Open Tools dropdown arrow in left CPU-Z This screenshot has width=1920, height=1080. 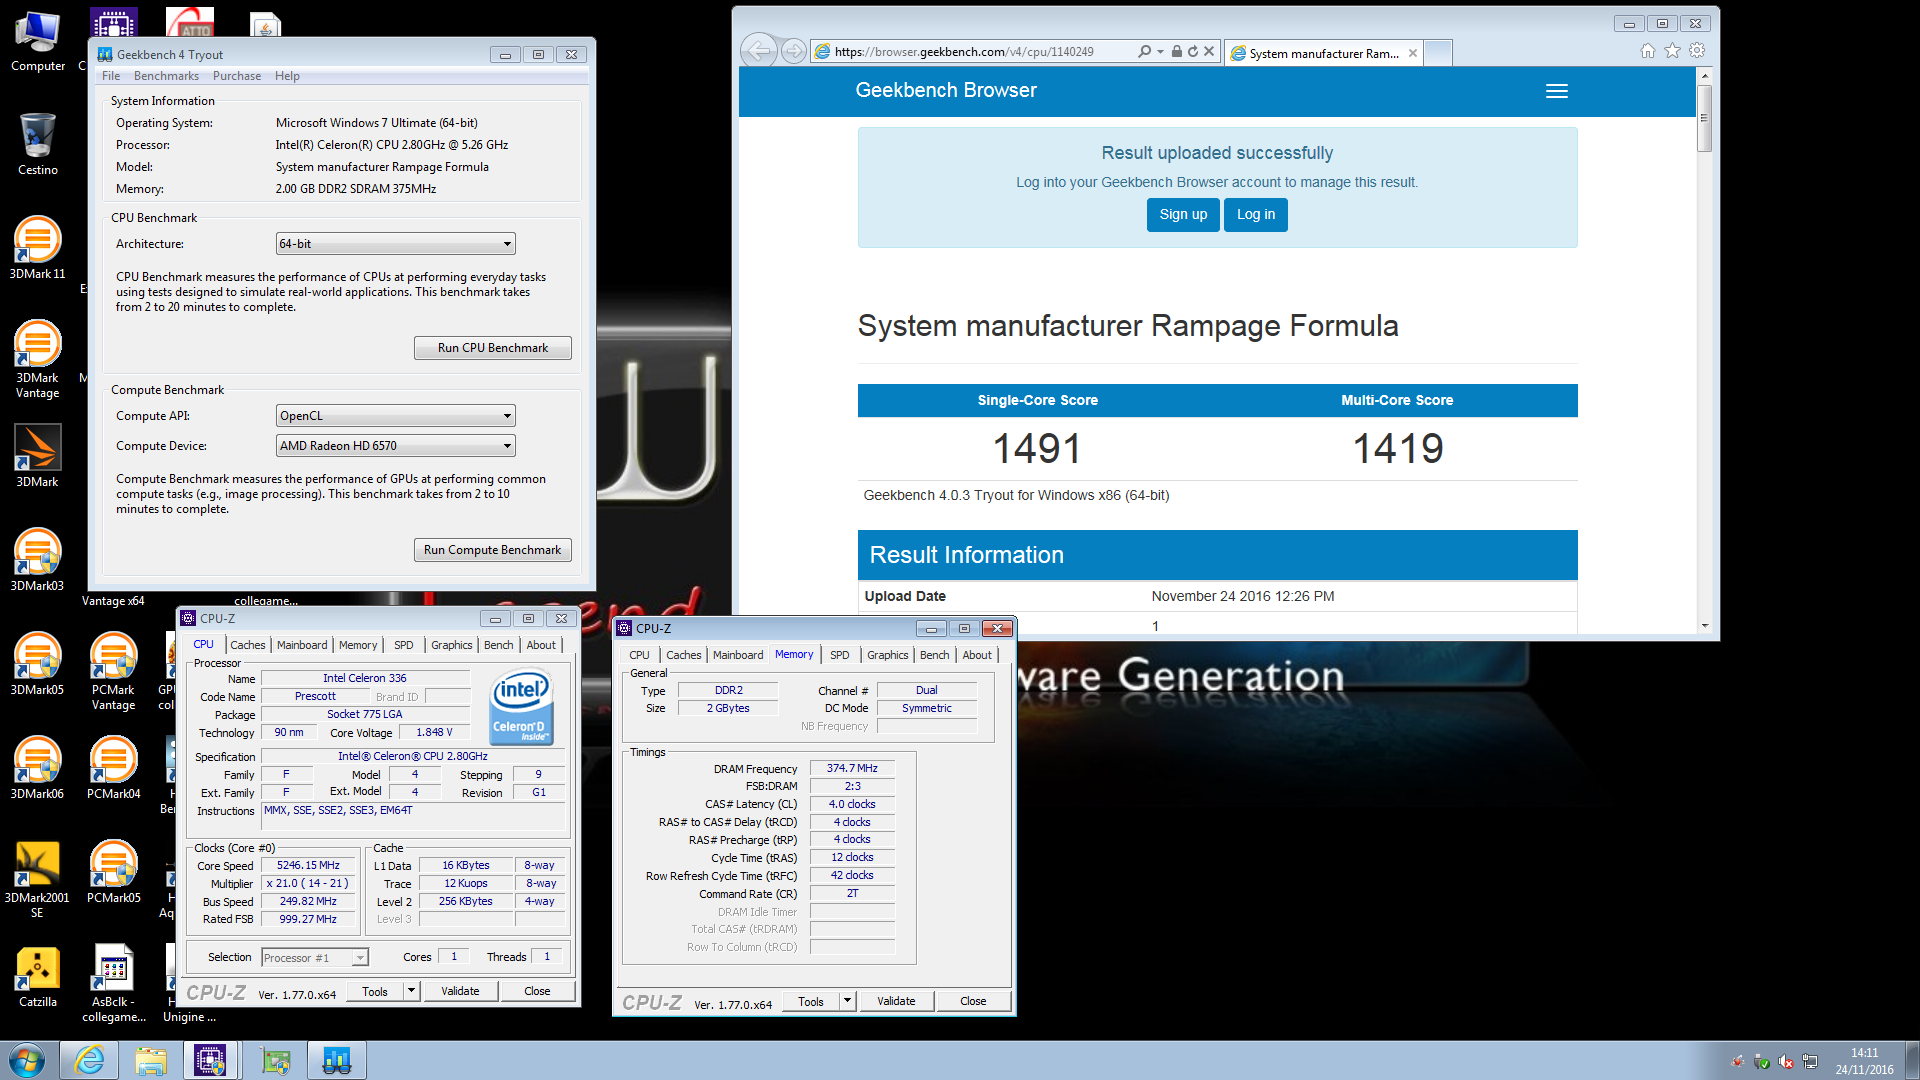pyautogui.click(x=411, y=991)
